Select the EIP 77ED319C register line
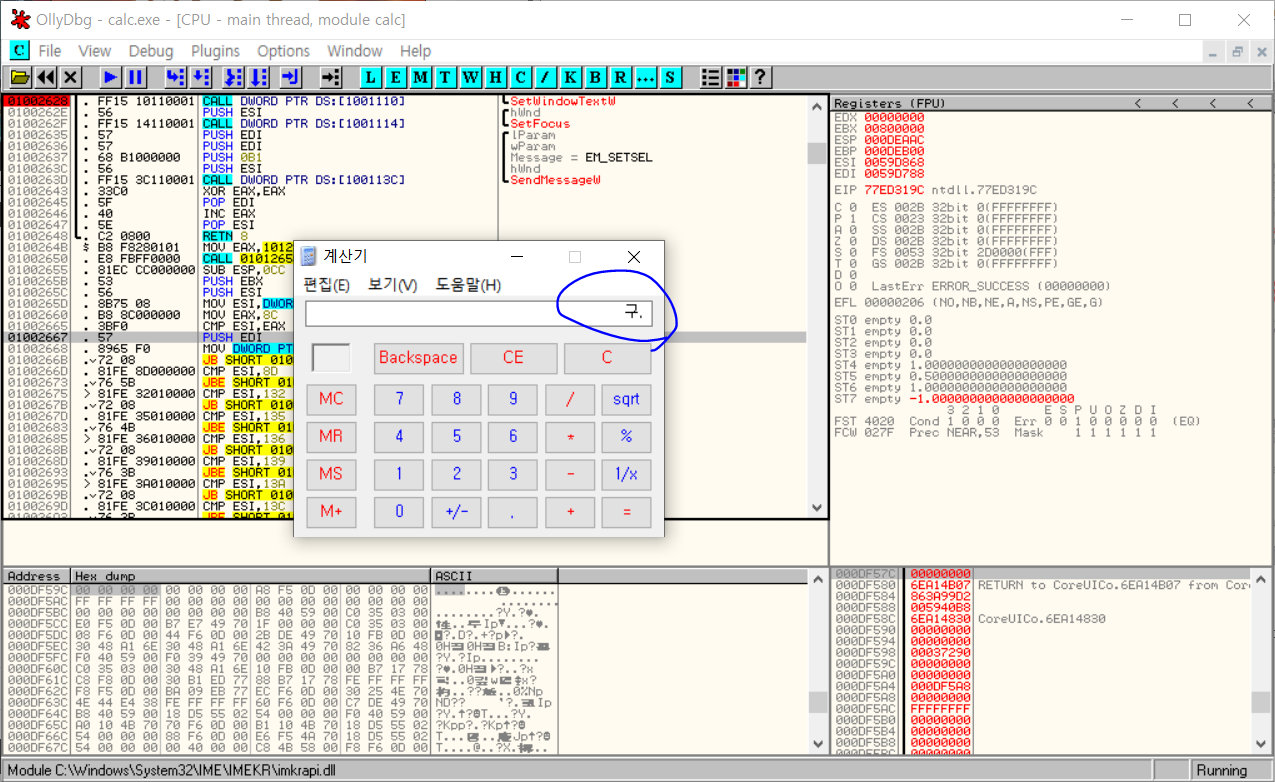Screen dimensions: 1275x782 coord(935,189)
